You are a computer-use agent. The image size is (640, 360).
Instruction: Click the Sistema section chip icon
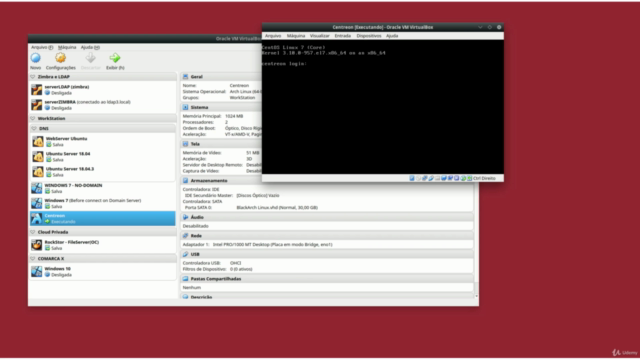point(185,107)
